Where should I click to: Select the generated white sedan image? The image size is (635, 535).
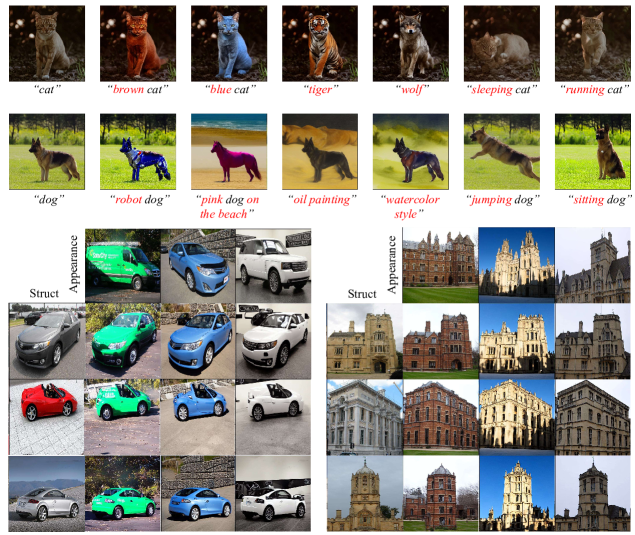273,341
